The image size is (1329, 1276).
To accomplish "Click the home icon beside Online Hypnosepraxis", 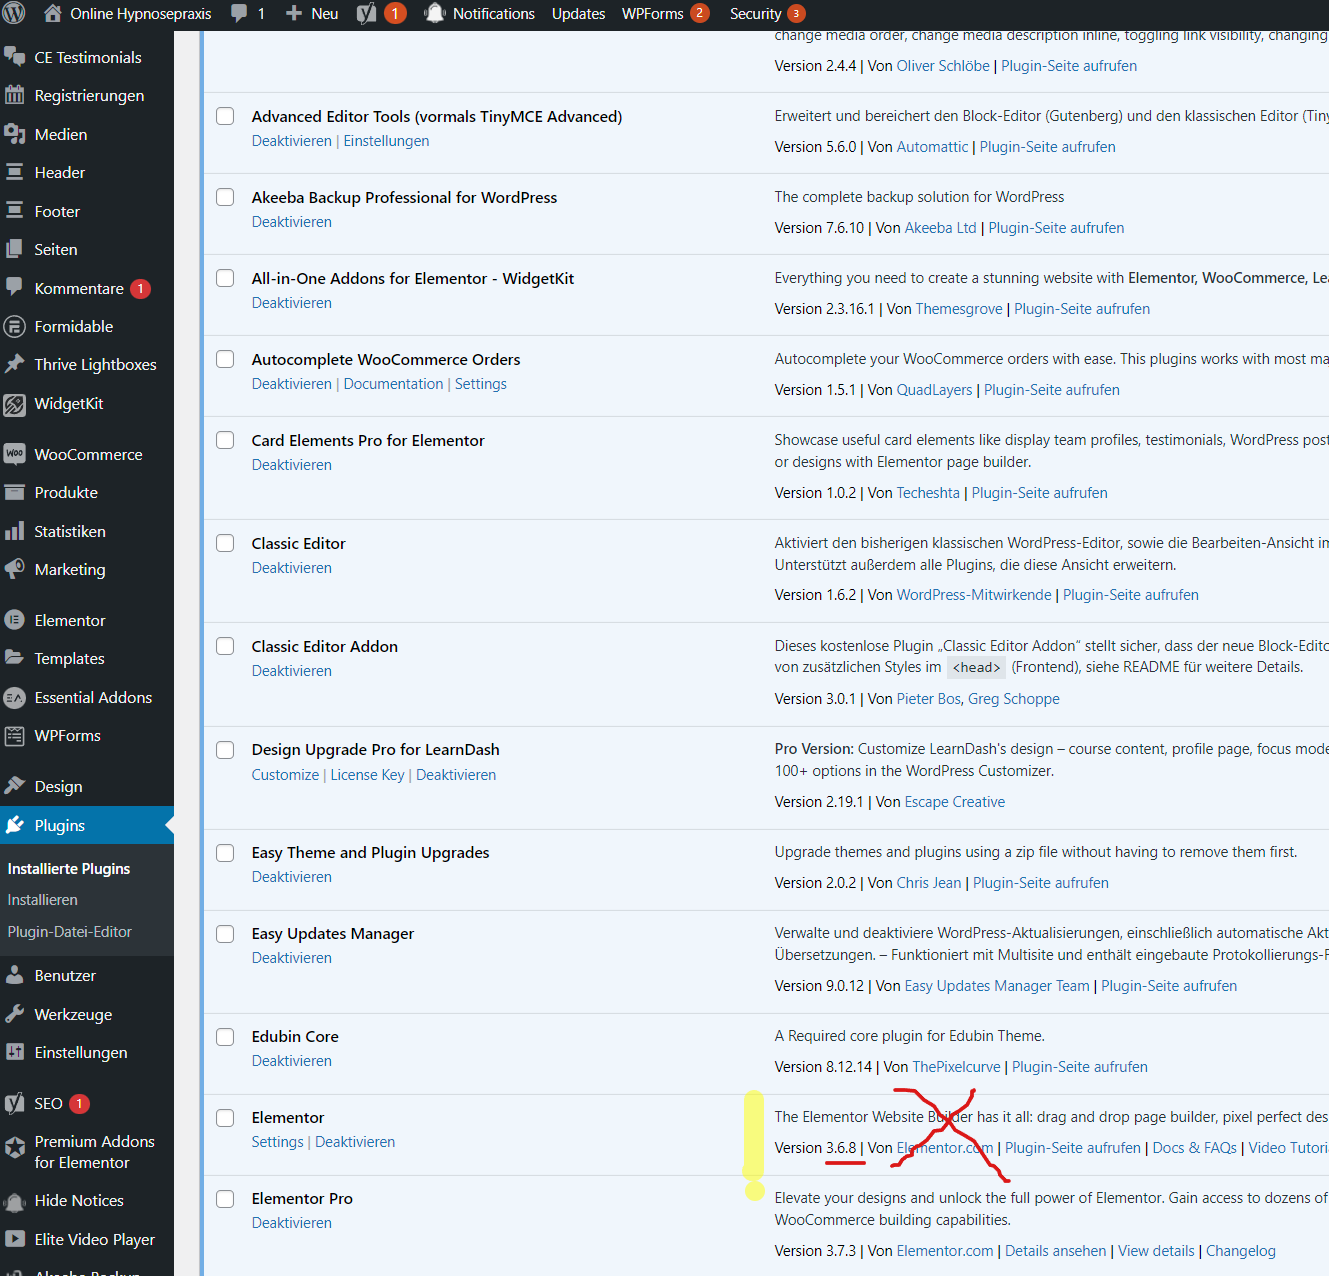I will [53, 13].
